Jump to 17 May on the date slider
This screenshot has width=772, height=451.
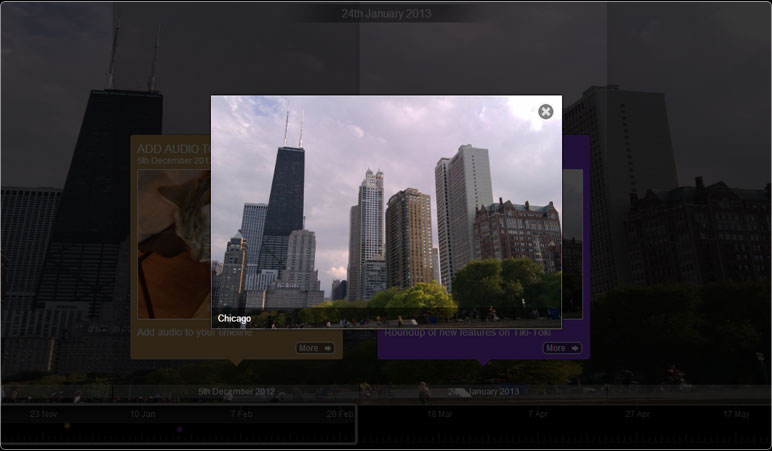coord(736,413)
